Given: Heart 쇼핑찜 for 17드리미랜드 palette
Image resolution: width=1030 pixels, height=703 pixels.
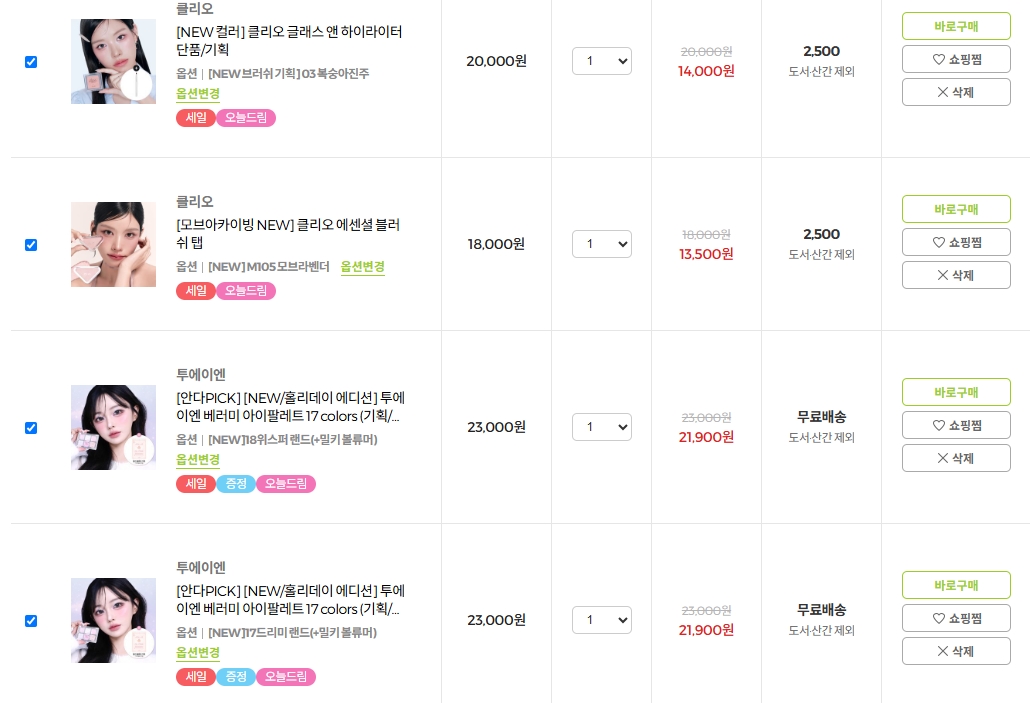Looking at the screenshot, I should tap(956, 618).
